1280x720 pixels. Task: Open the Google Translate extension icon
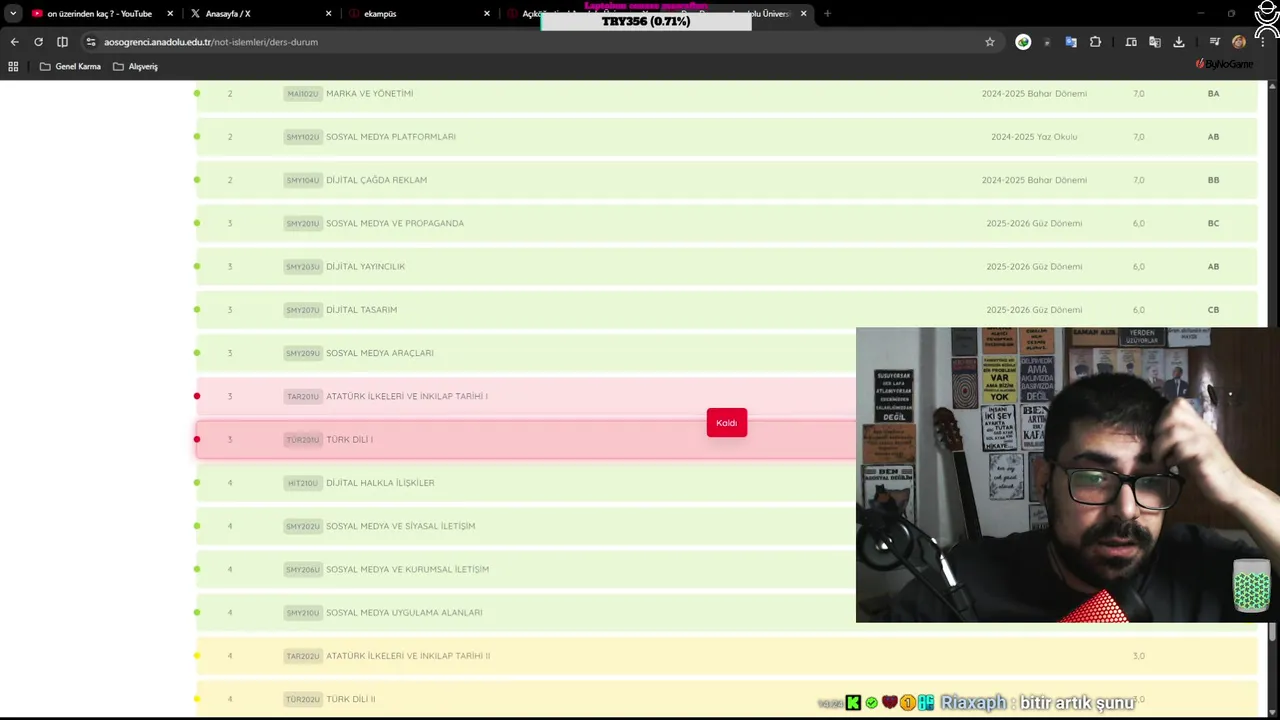1071,42
